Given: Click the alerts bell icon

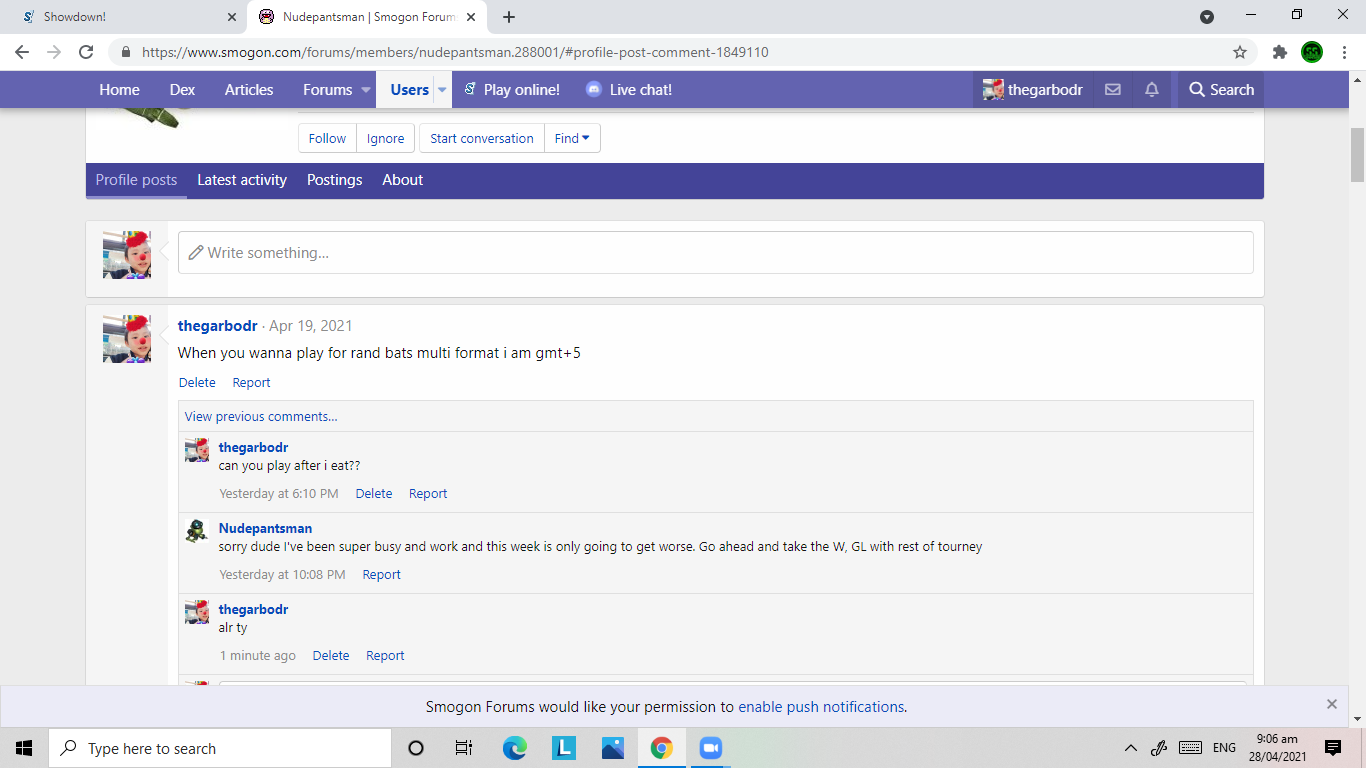Looking at the screenshot, I should (1152, 90).
